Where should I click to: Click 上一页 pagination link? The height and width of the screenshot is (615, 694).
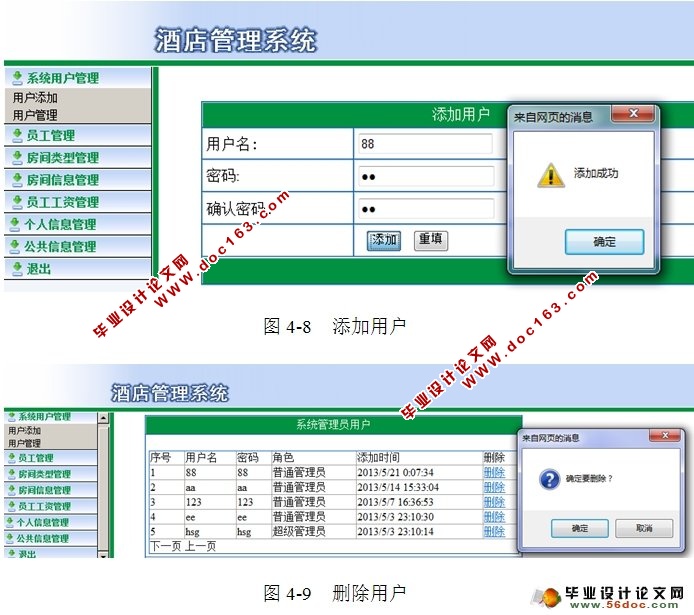tap(200, 546)
